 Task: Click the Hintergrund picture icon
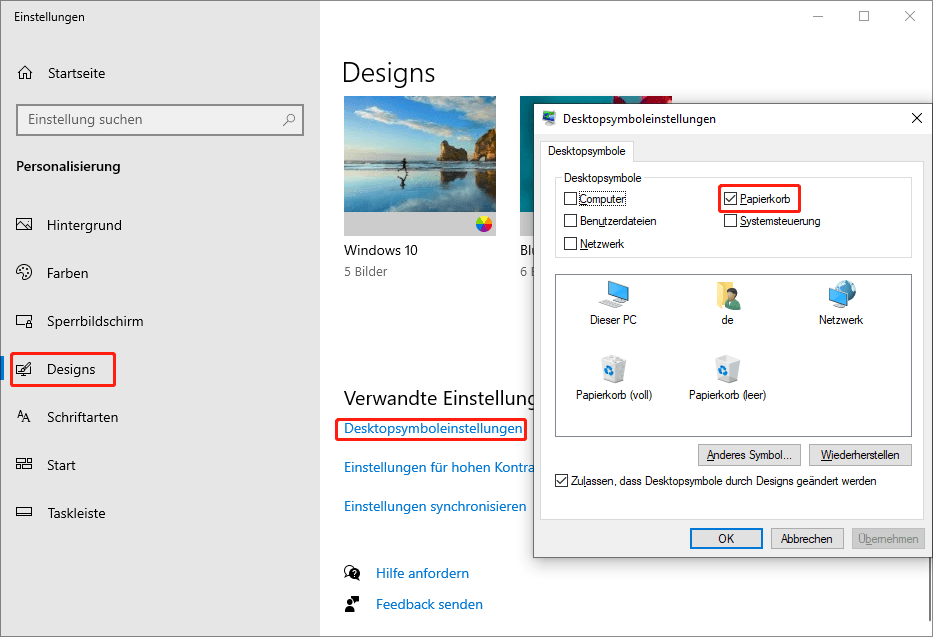coord(24,224)
